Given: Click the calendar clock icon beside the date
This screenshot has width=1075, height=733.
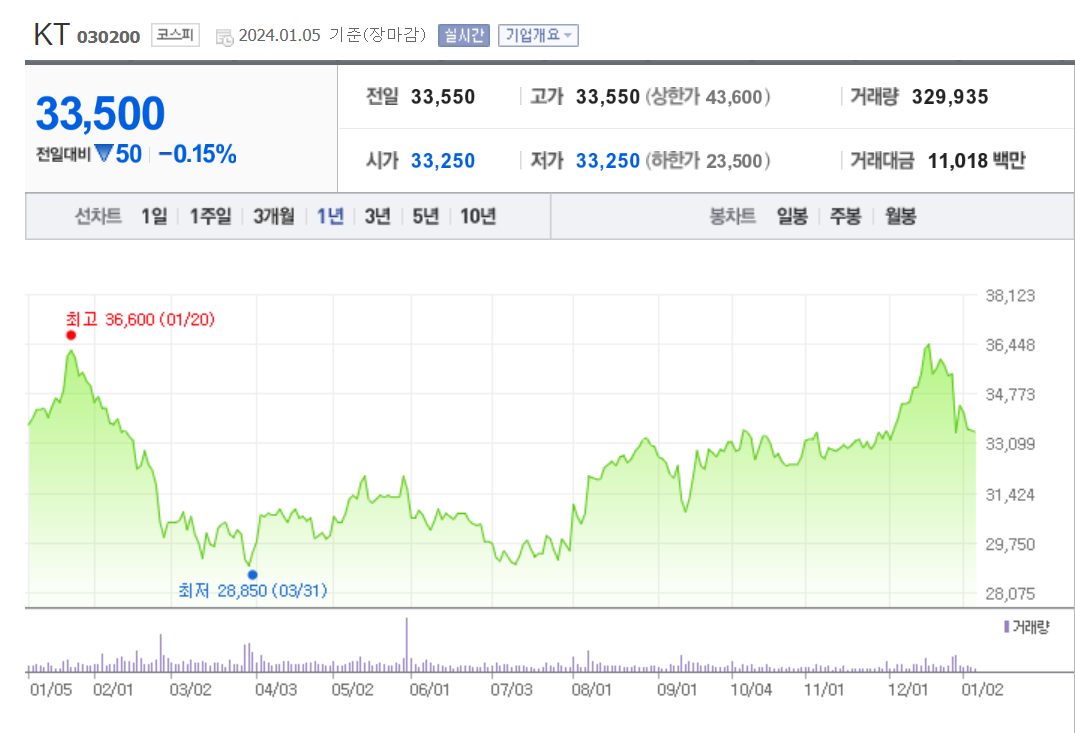Looking at the screenshot, I should (x=224, y=37).
